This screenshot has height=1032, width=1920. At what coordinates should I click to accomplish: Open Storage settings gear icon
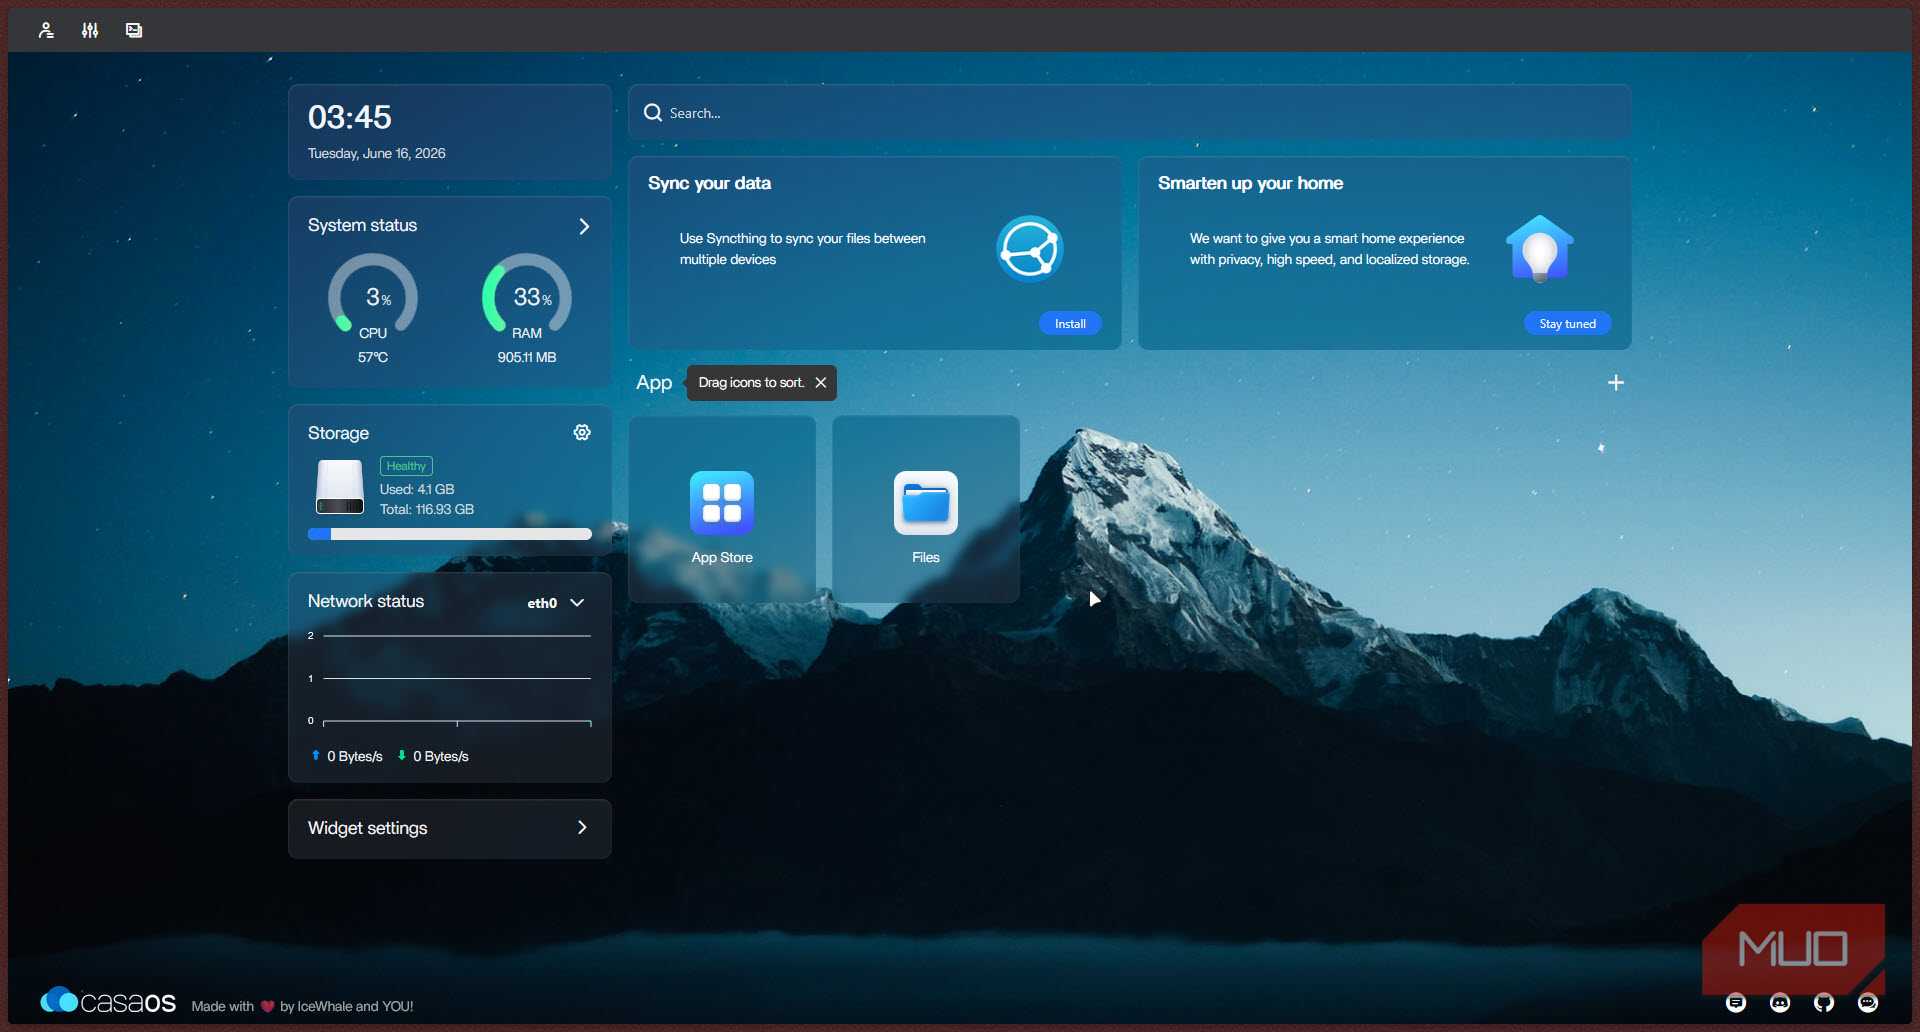click(582, 432)
